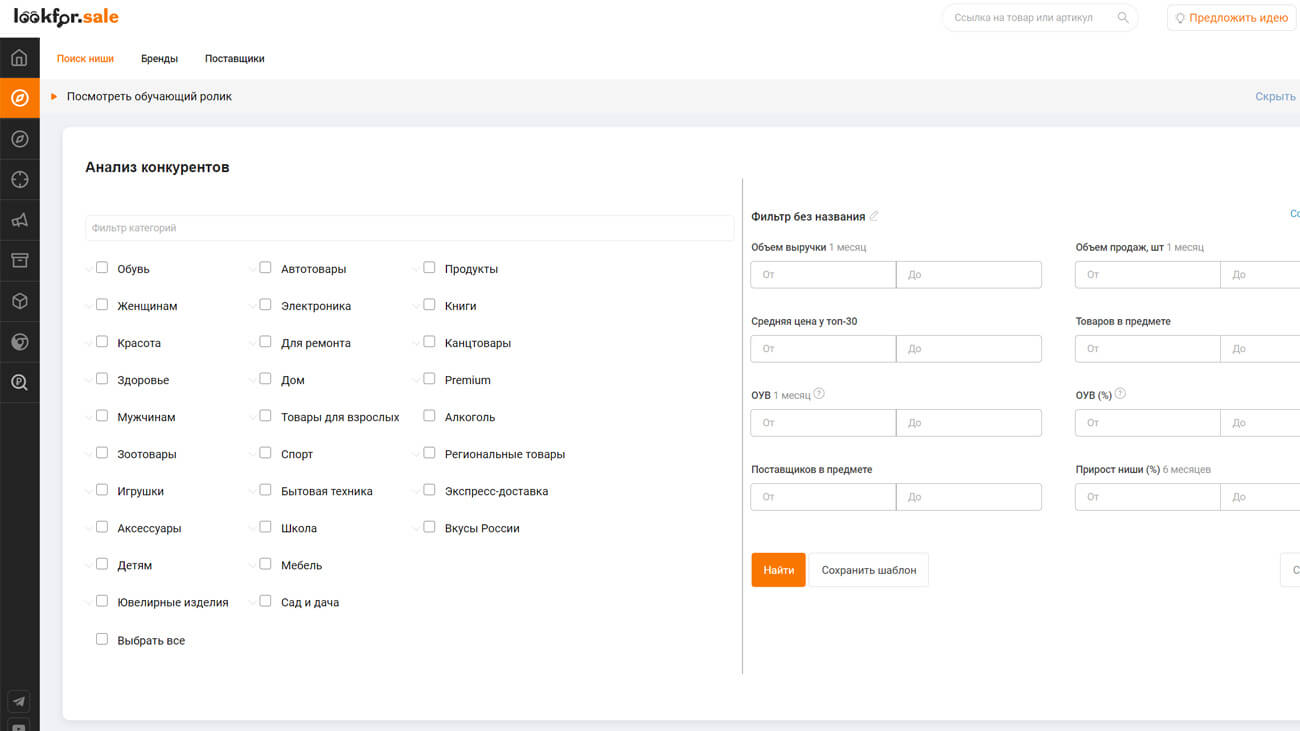Click the Chrome extension sidebar icon
1300x731 pixels.
(19, 342)
